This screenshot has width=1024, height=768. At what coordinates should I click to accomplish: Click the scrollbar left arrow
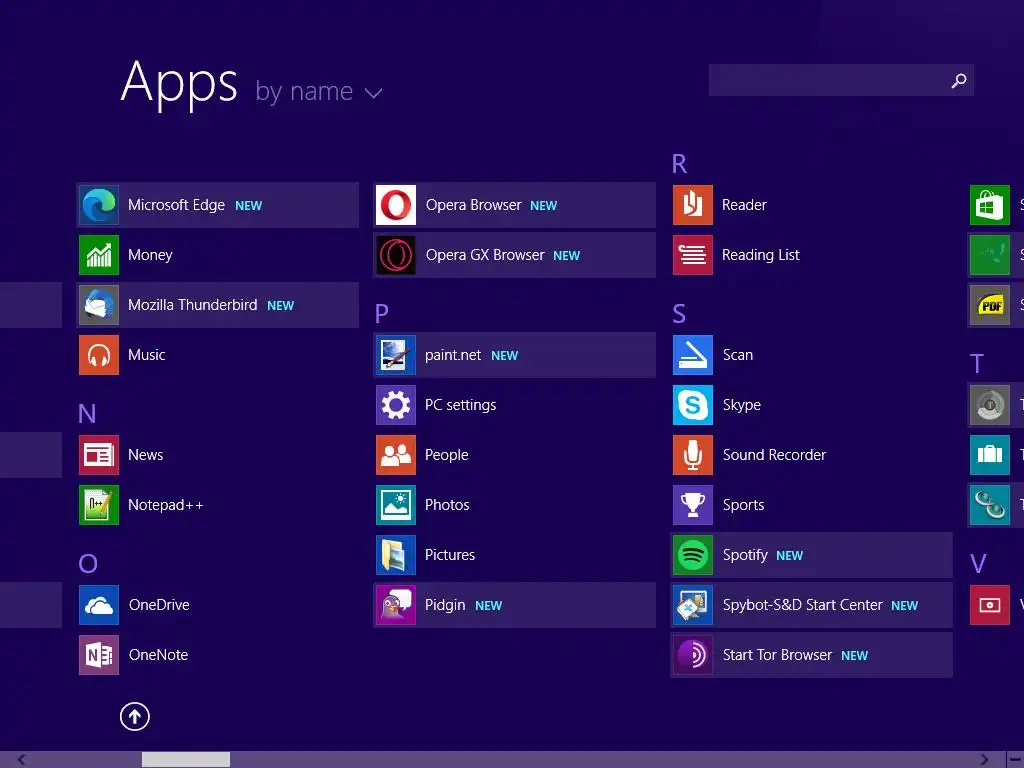[x=22, y=760]
